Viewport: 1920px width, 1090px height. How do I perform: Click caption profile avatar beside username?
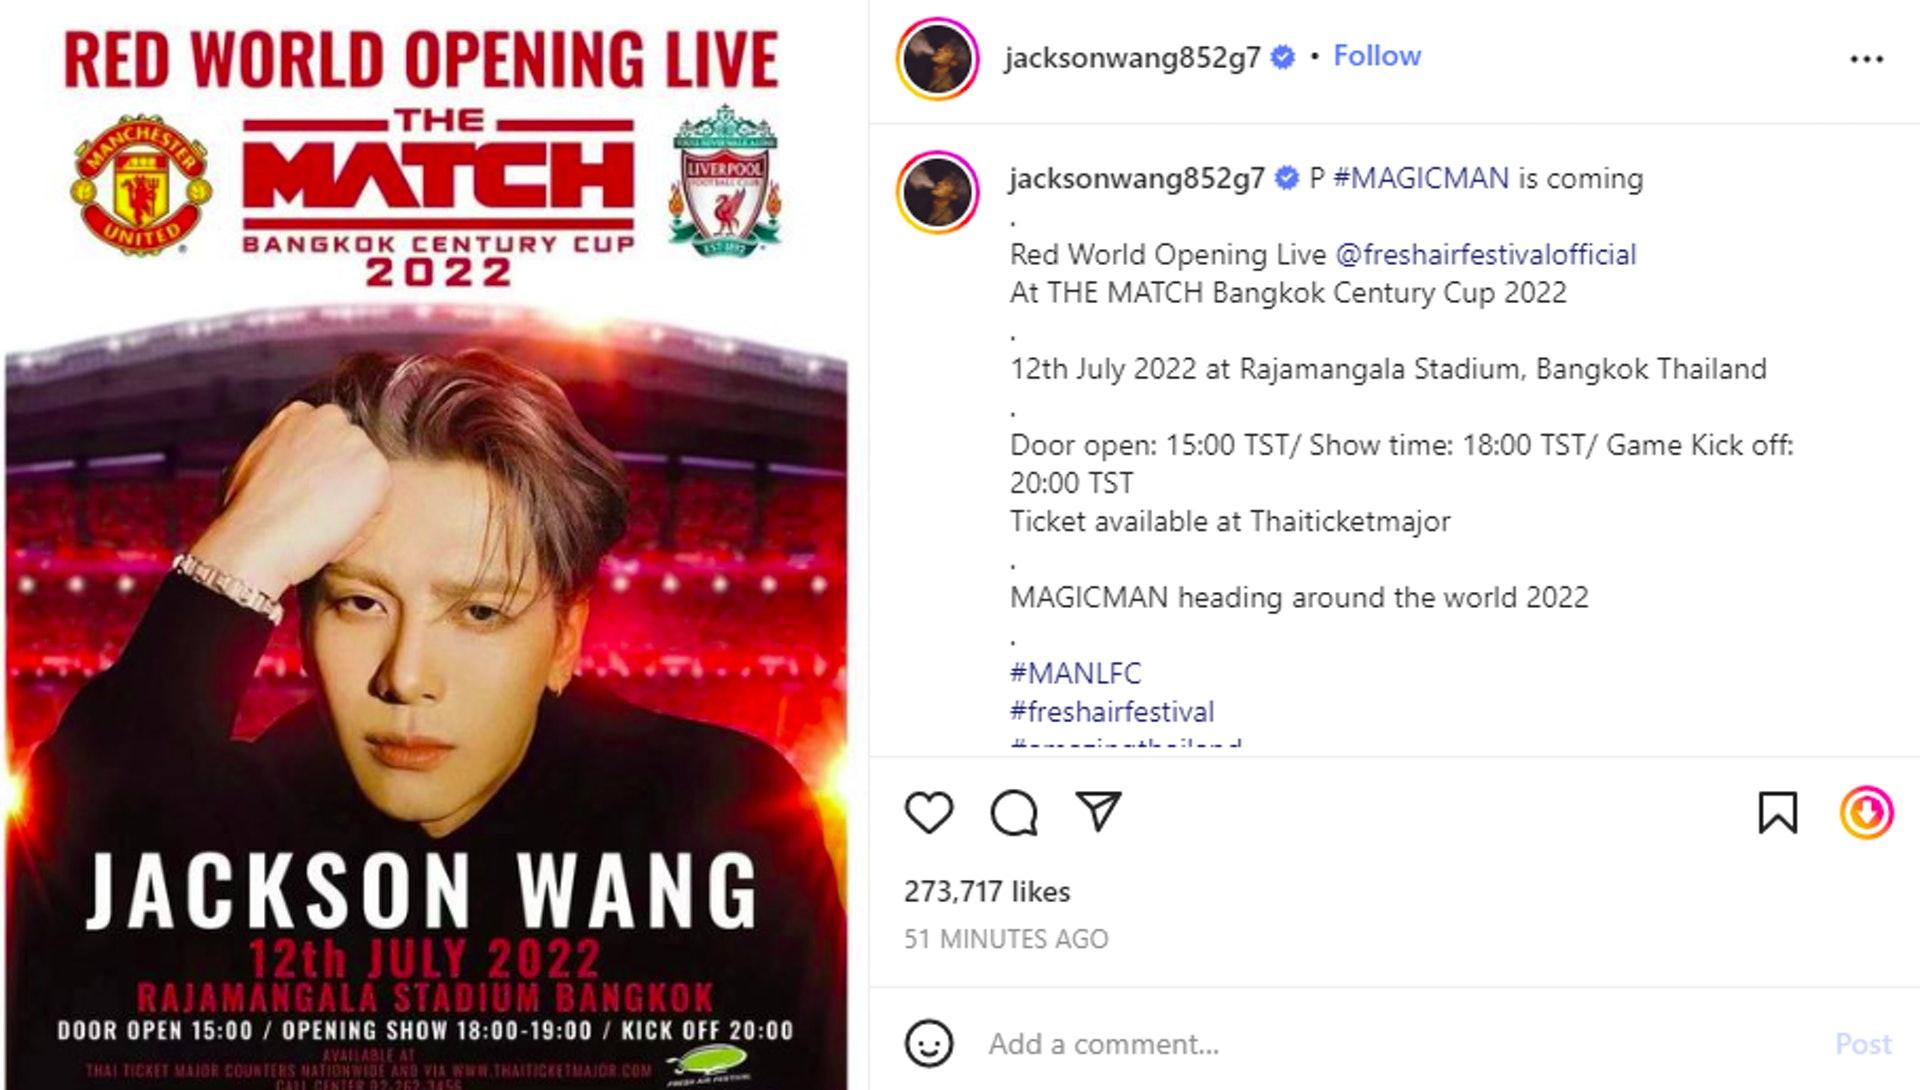click(x=938, y=191)
